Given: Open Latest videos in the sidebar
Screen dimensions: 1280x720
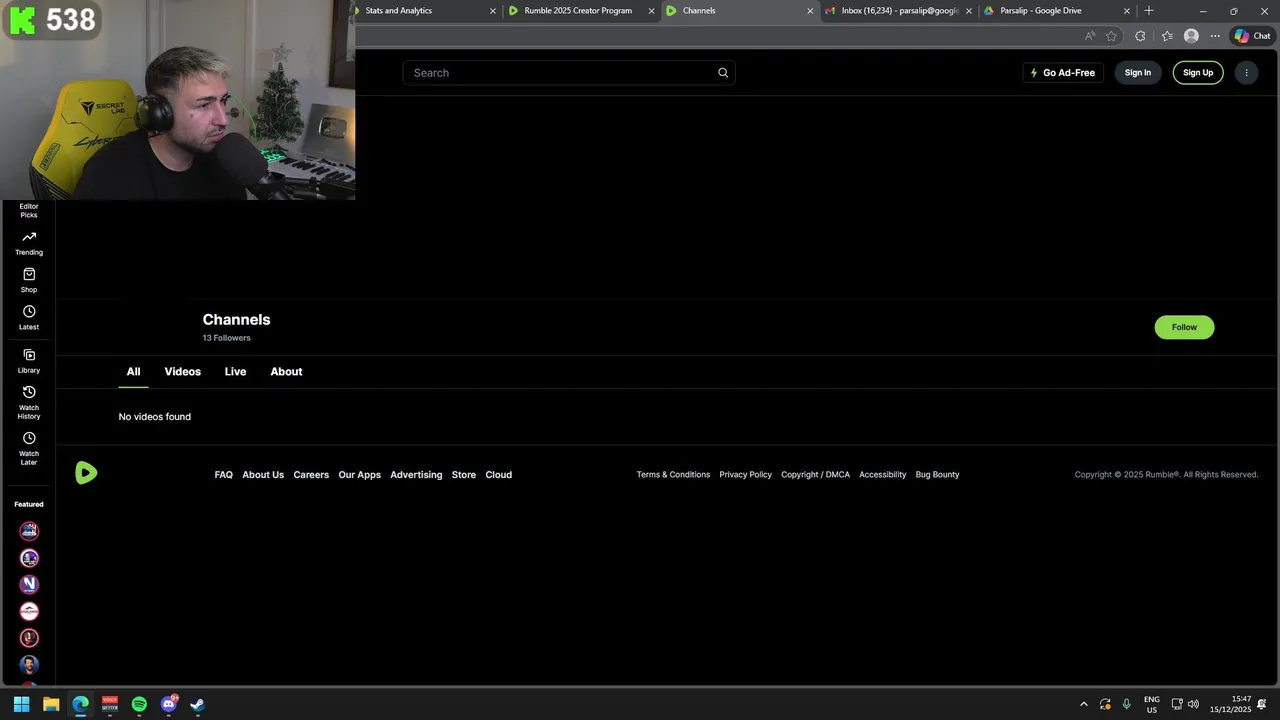Looking at the screenshot, I should (29, 318).
